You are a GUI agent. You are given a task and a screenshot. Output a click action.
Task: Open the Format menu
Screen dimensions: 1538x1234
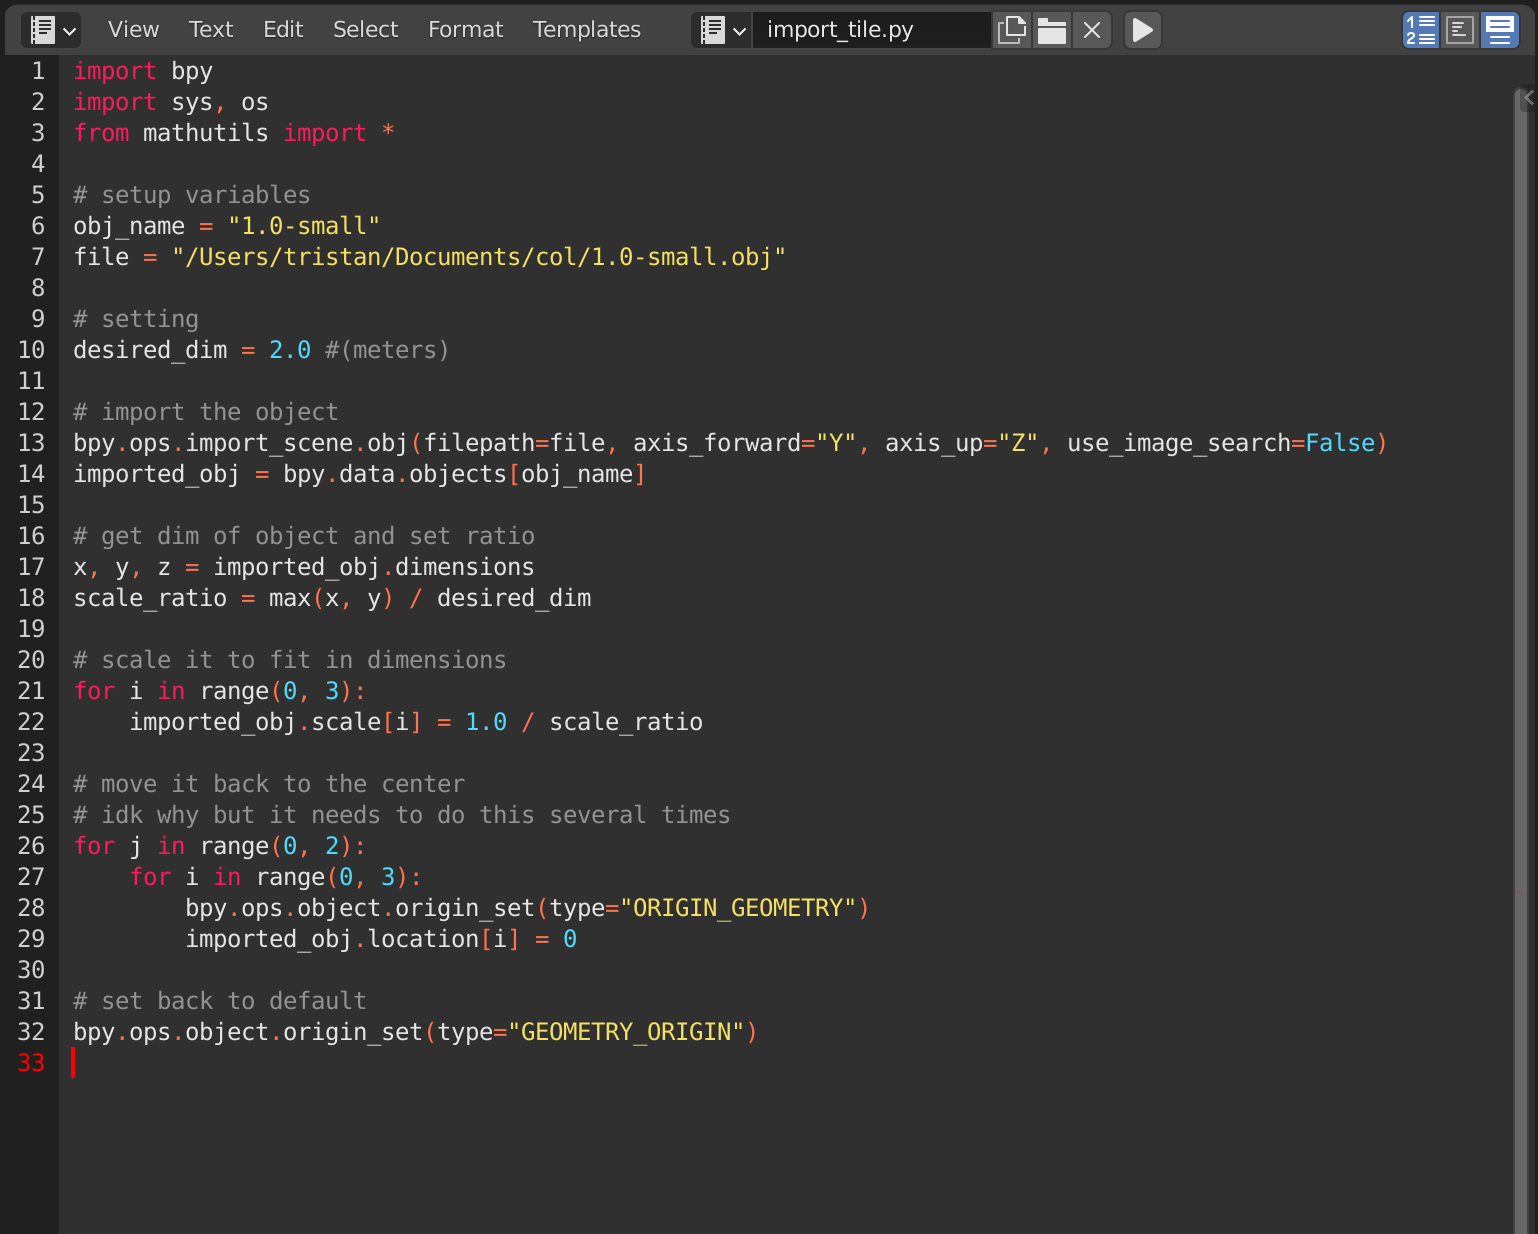pos(465,30)
